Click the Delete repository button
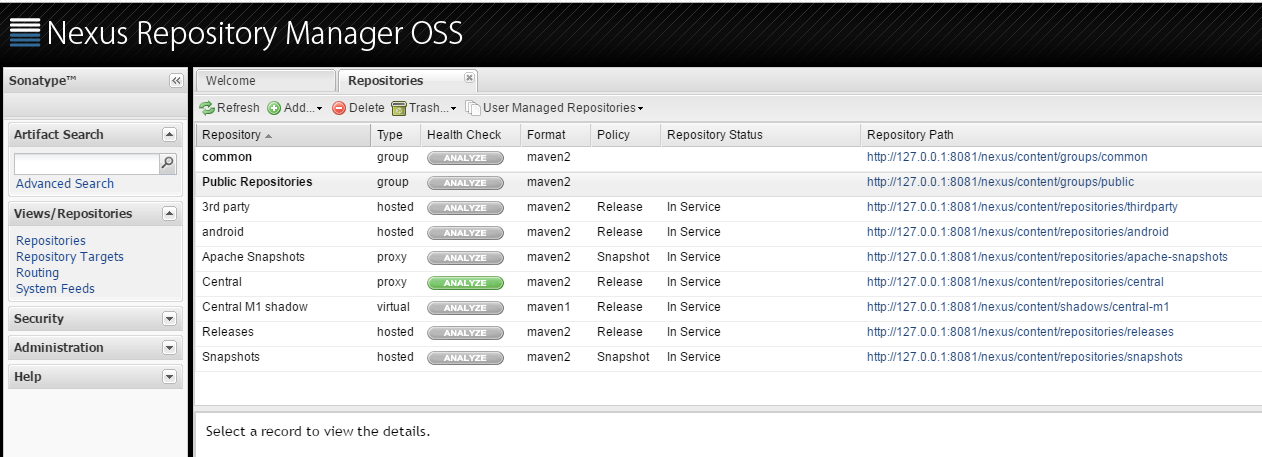1262x457 pixels. [x=358, y=108]
